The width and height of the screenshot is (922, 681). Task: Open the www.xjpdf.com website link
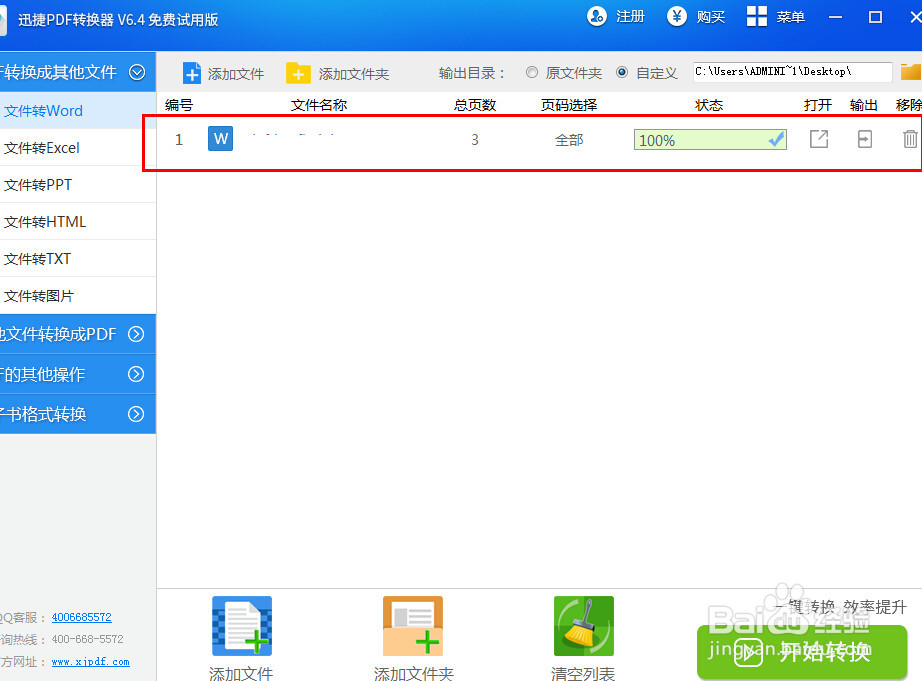91,662
